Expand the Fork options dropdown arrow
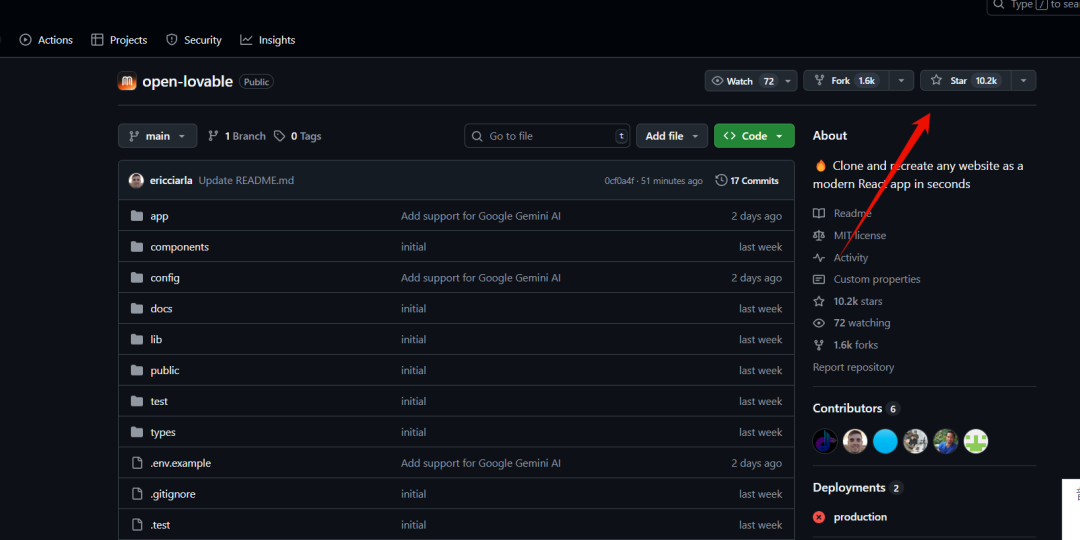1080x540 pixels. click(x=901, y=81)
